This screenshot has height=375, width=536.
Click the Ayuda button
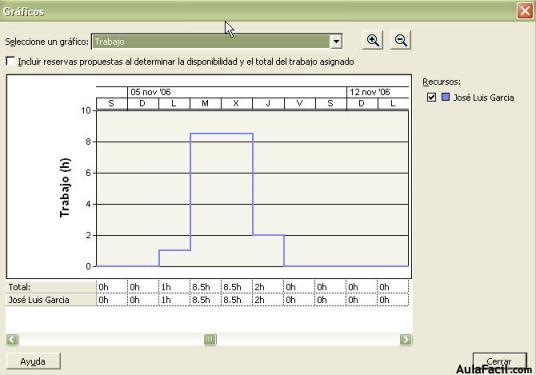(34, 361)
